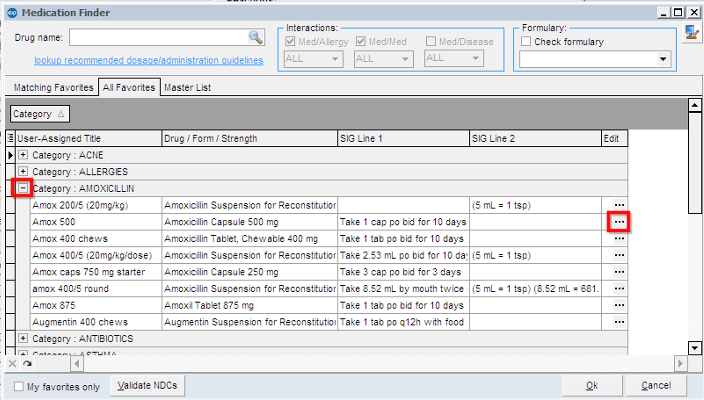Click the drug name search magnifier icon
Viewport: 704px width, 400px height.
pyautogui.click(x=255, y=37)
